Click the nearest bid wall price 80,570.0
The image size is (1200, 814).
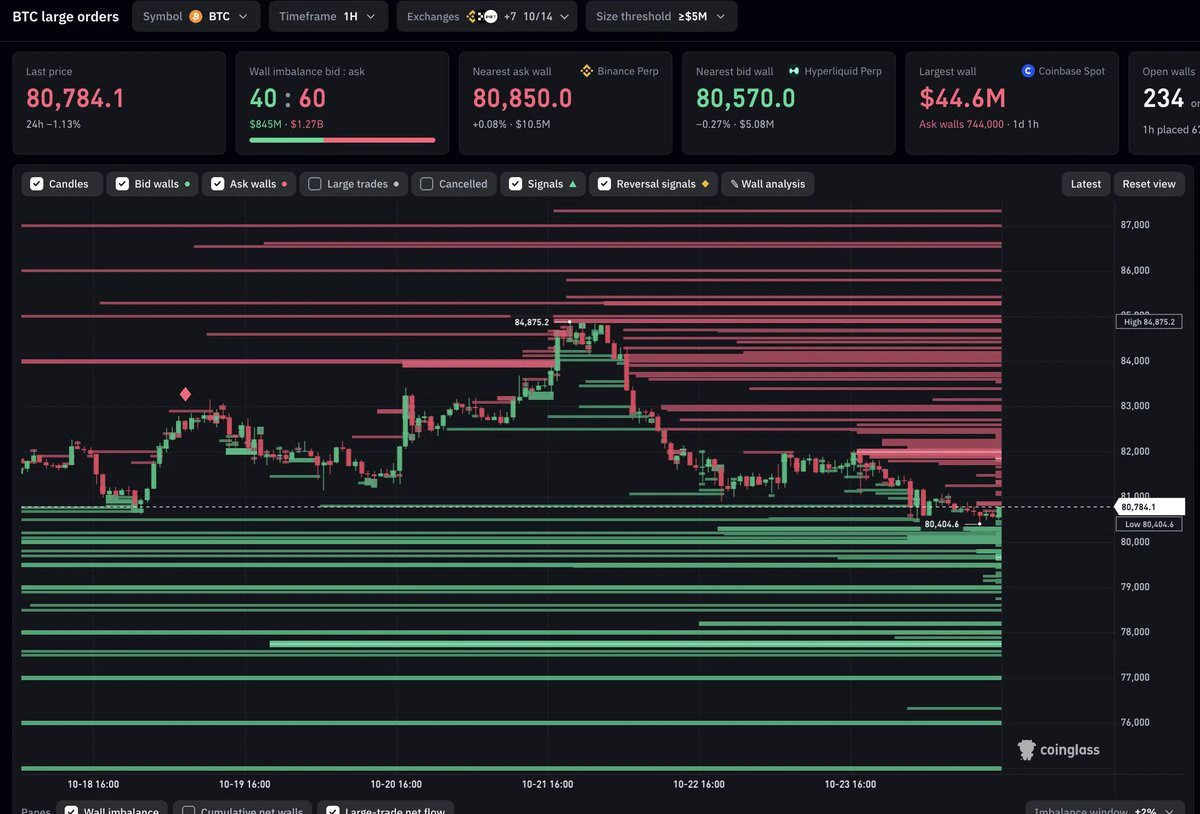pos(746,98)
